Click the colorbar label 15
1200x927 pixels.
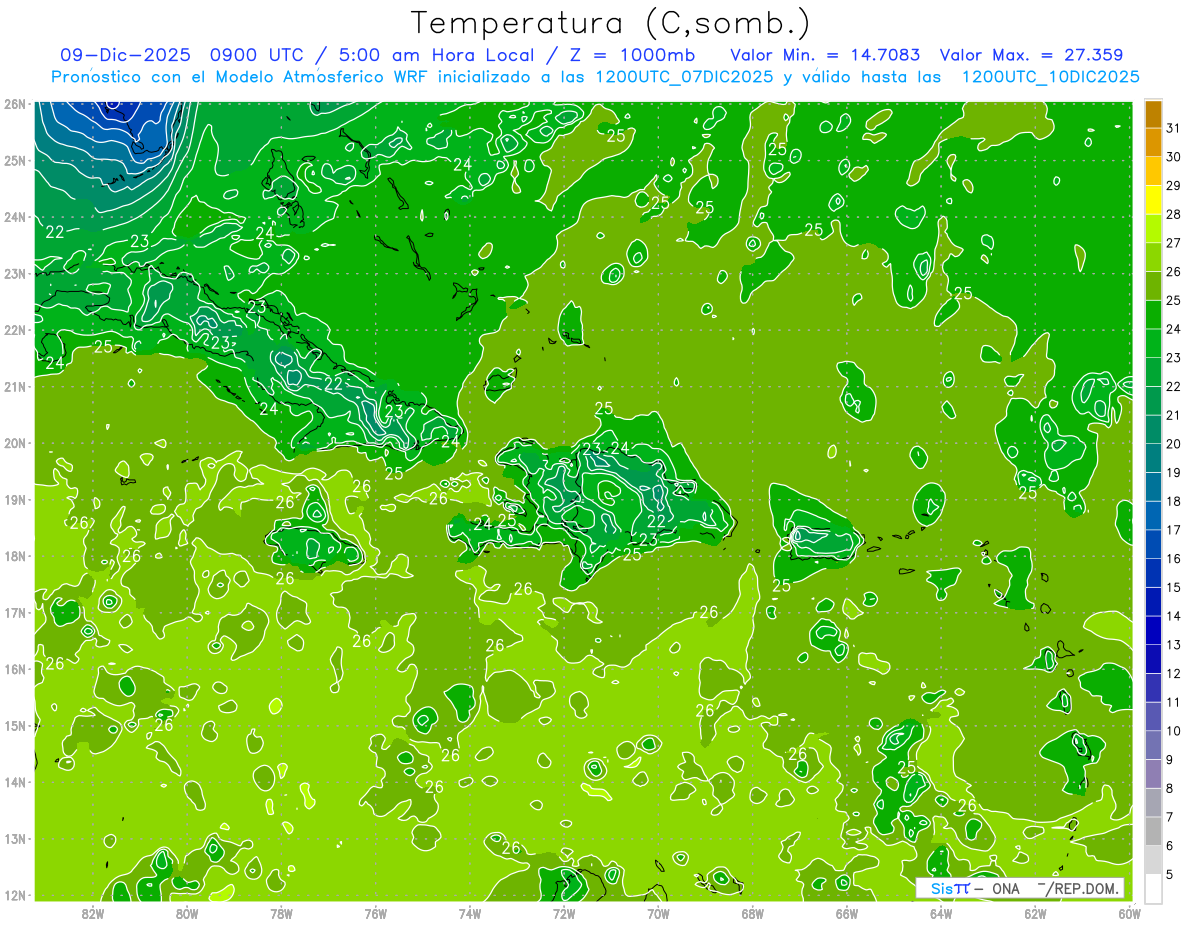tap(1173, 588)
